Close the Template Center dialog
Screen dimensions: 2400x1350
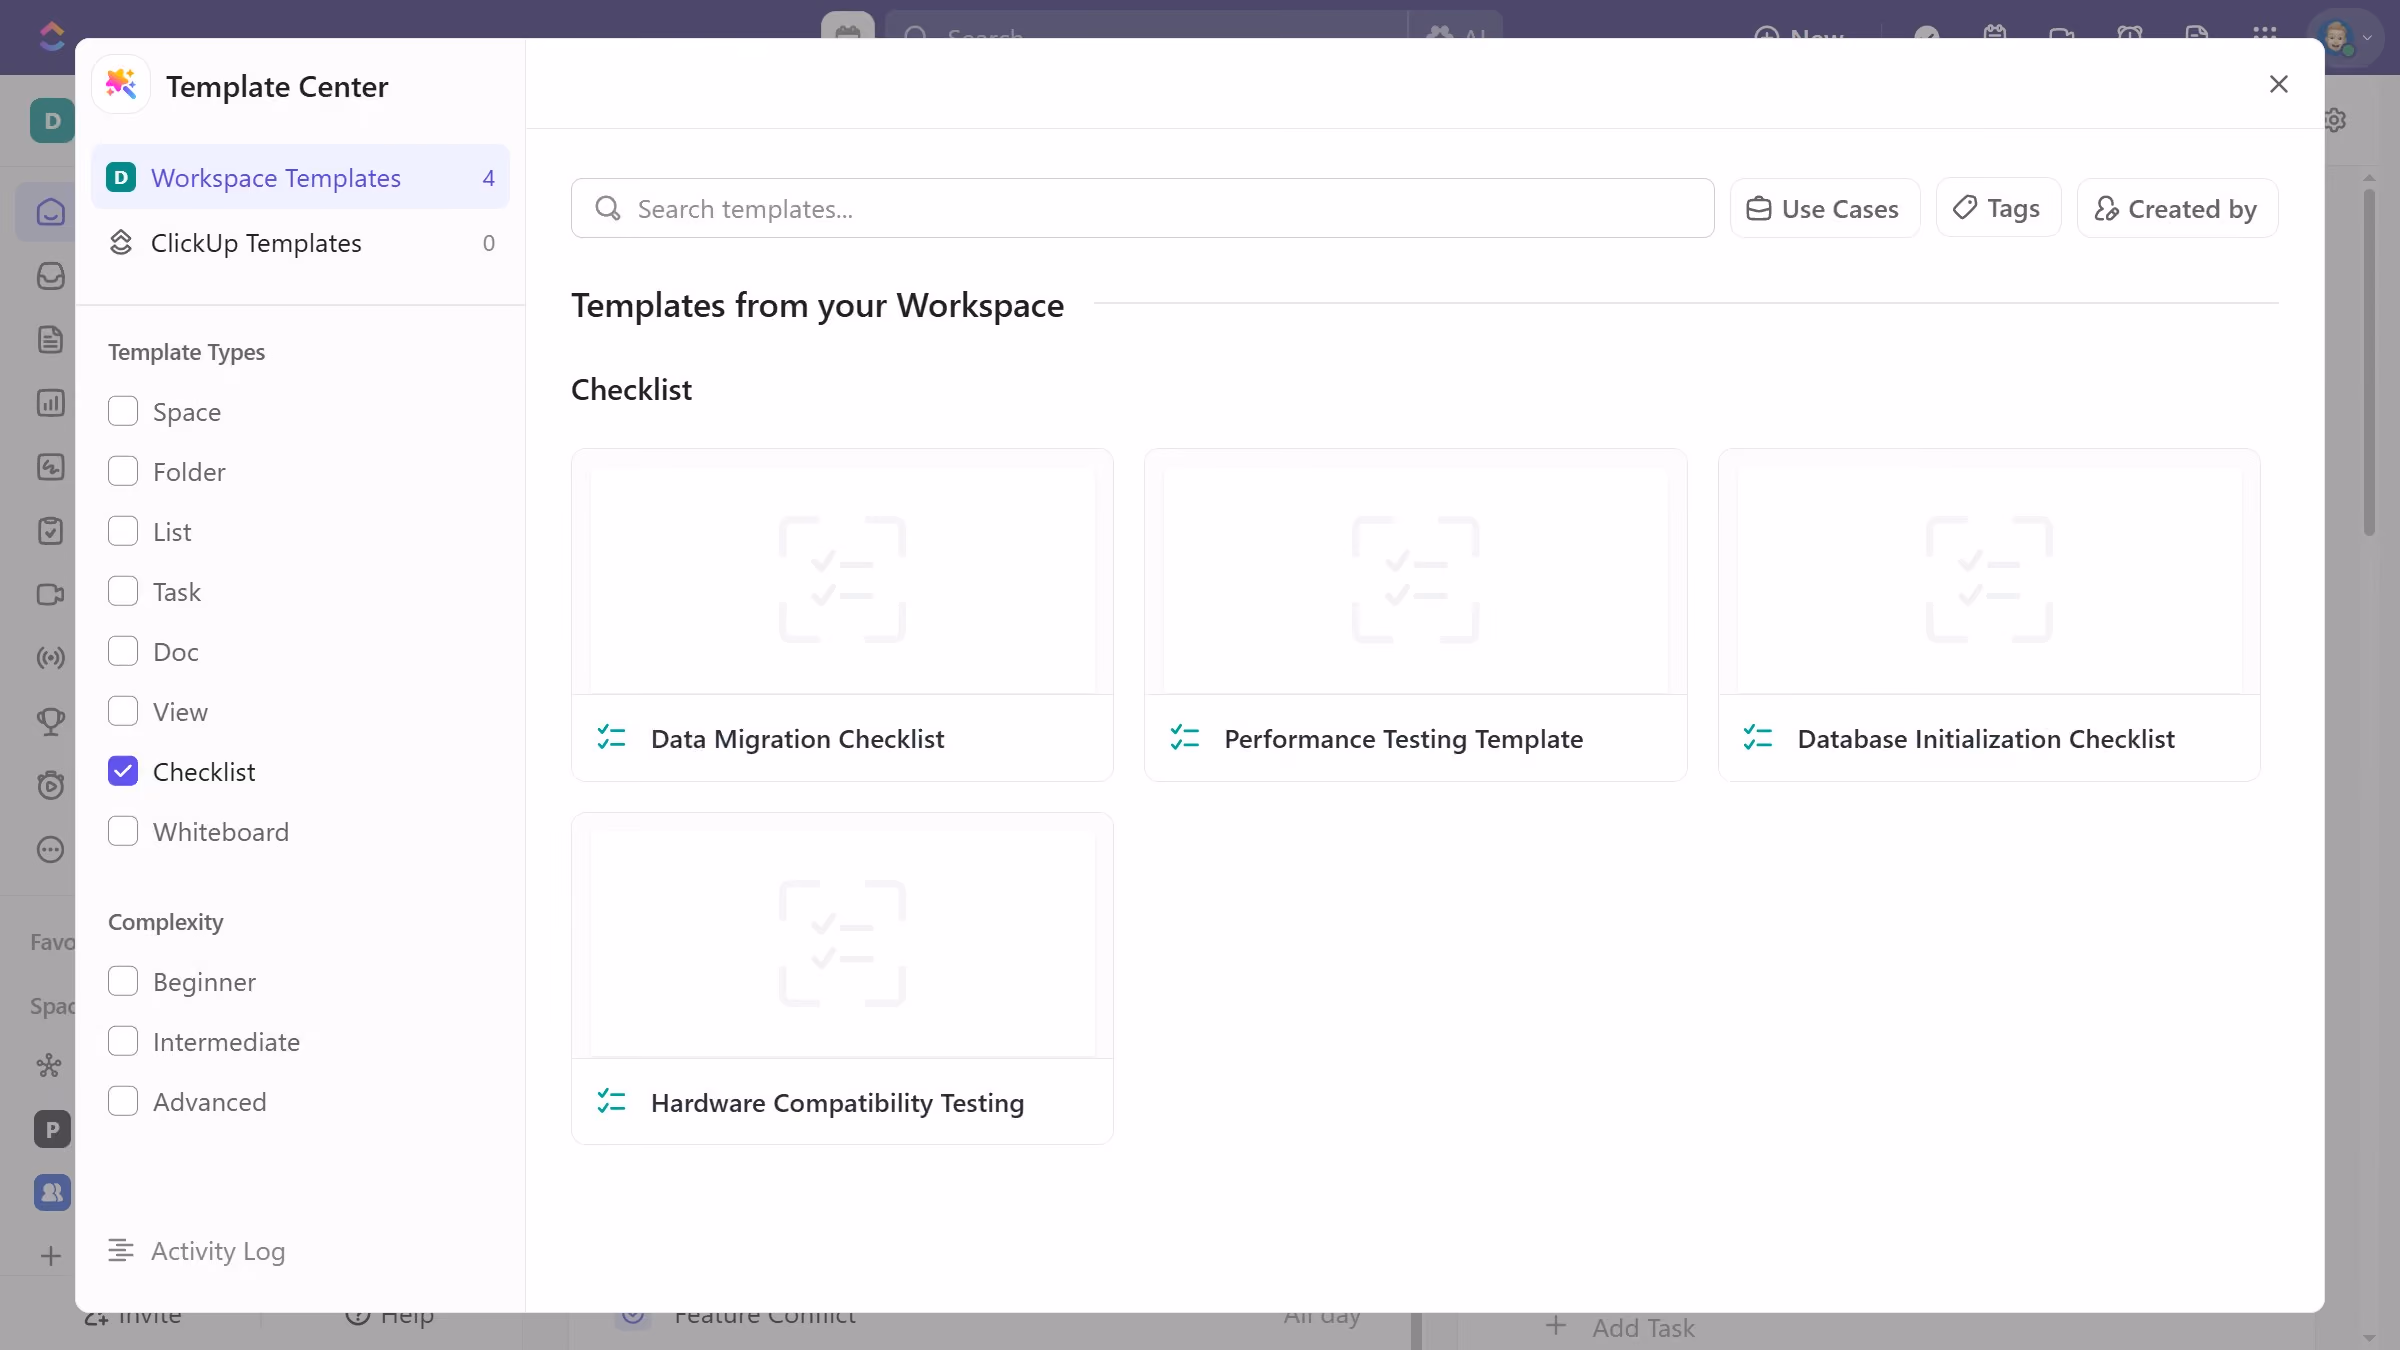pyautogui.click(x=2278, y=84)
